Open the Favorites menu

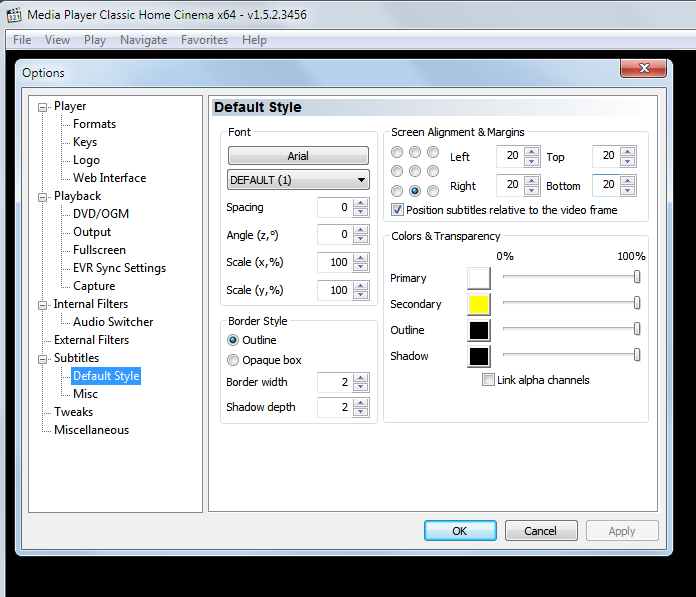pos(204,40)
